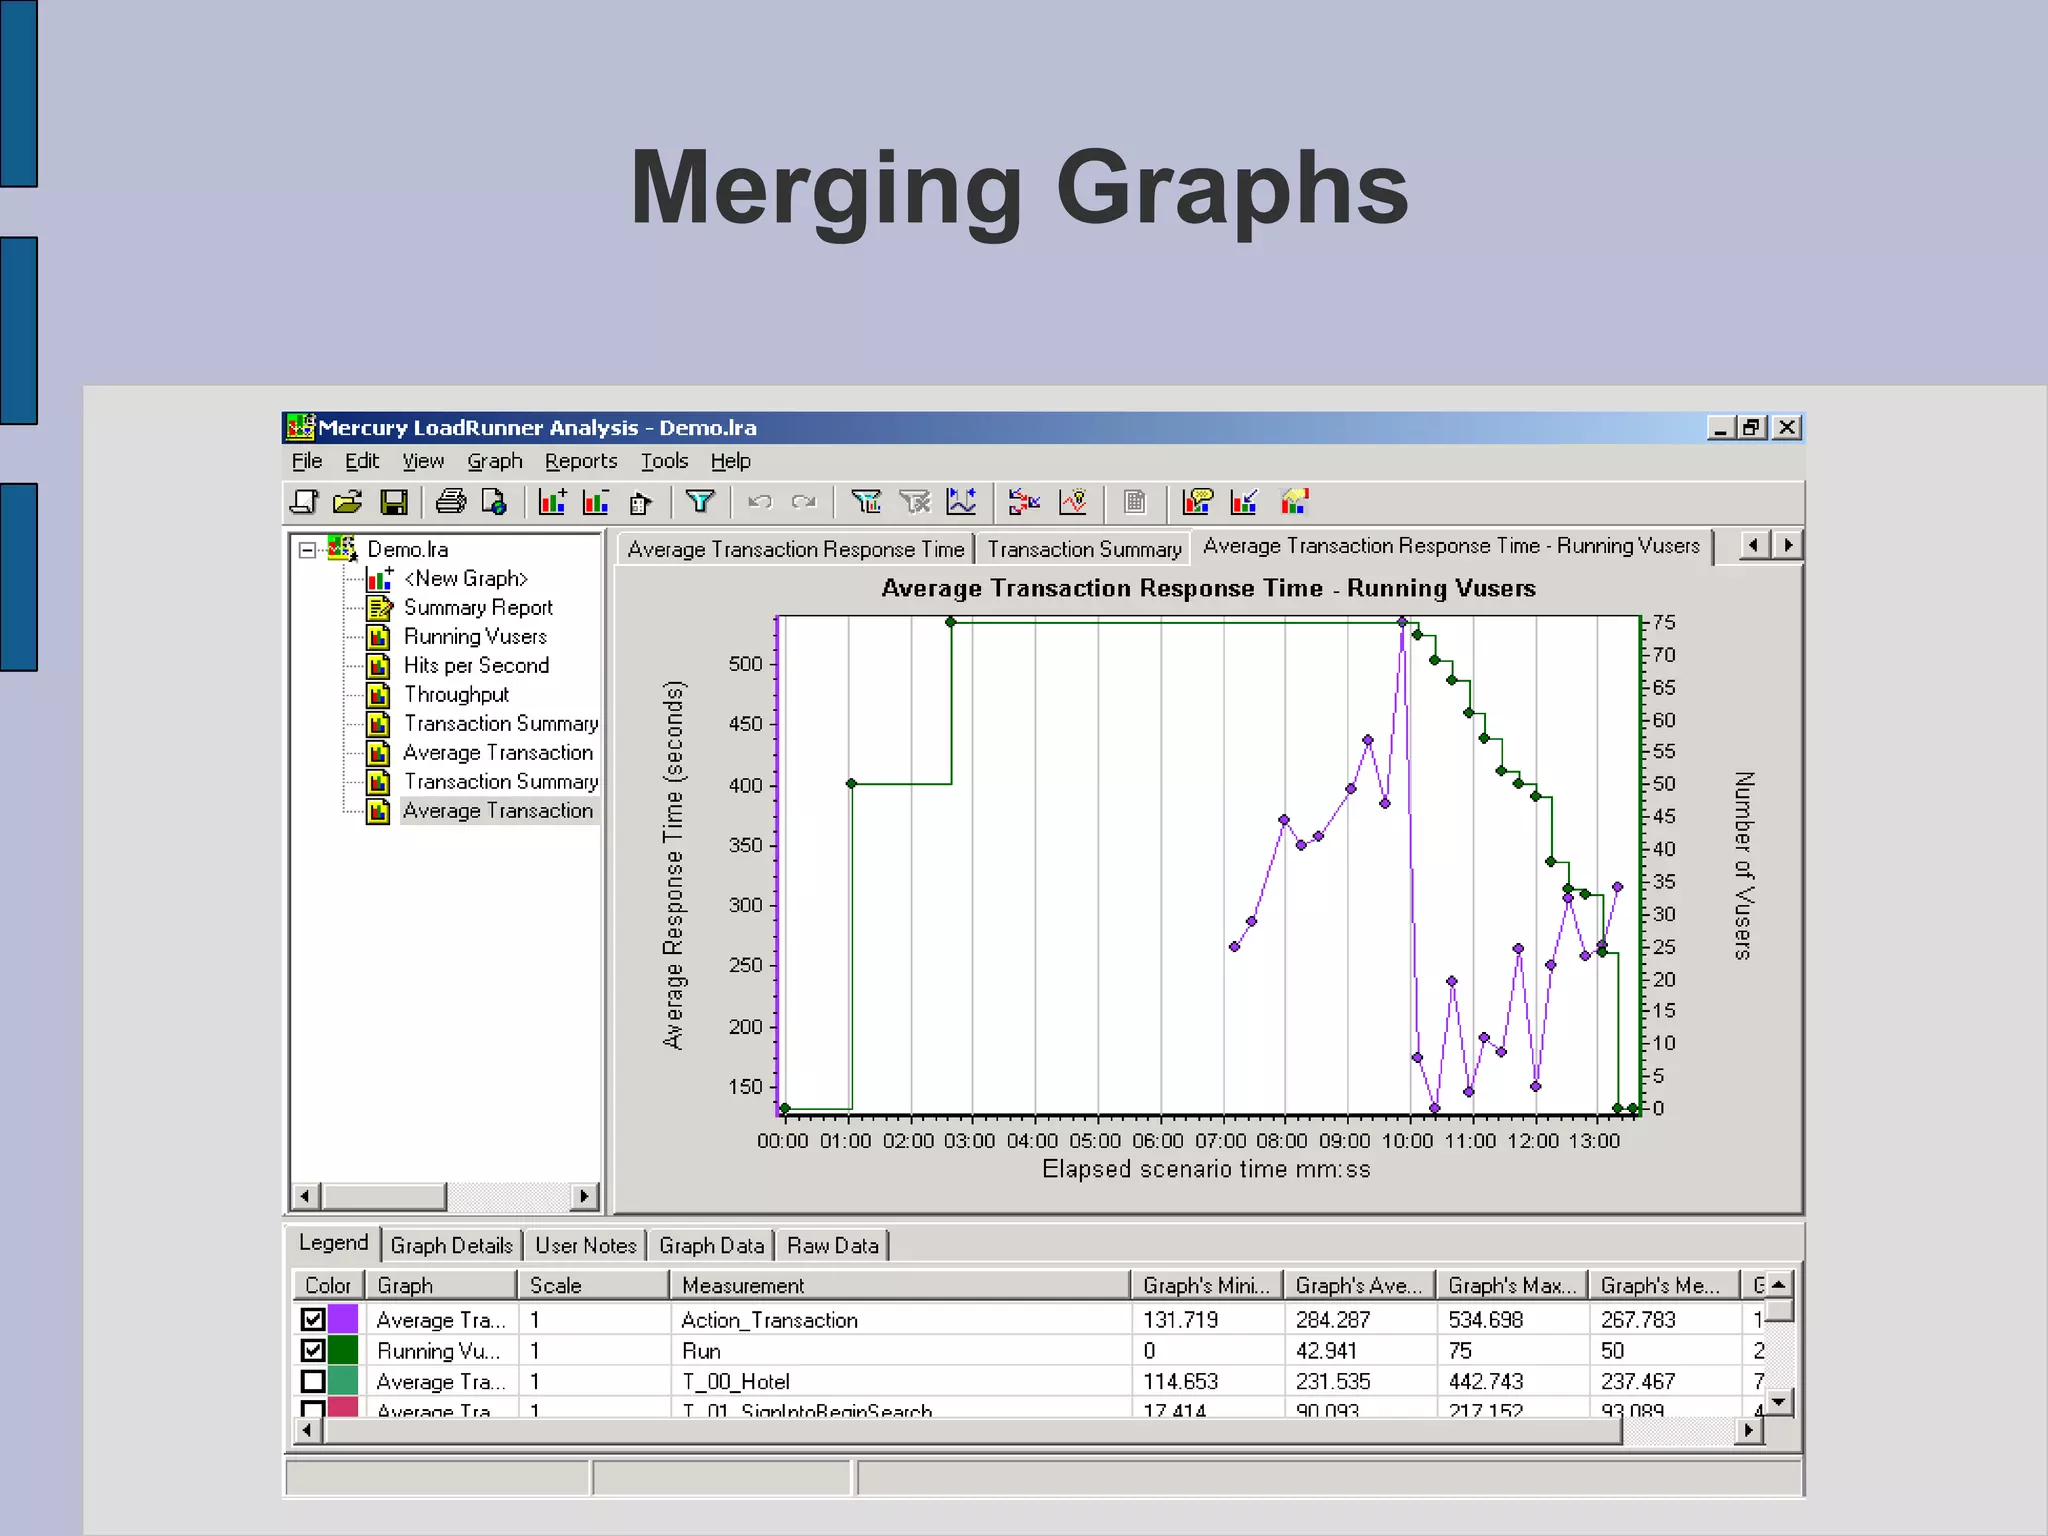Image resolution: width=2048 pixels, height=1536 pixels.
Task: Click dark green swatch for Run
Action: click(343, 1350)
